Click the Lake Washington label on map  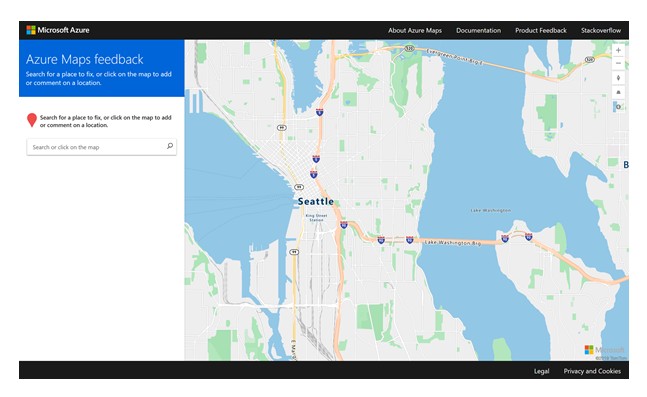pos(491,210)
